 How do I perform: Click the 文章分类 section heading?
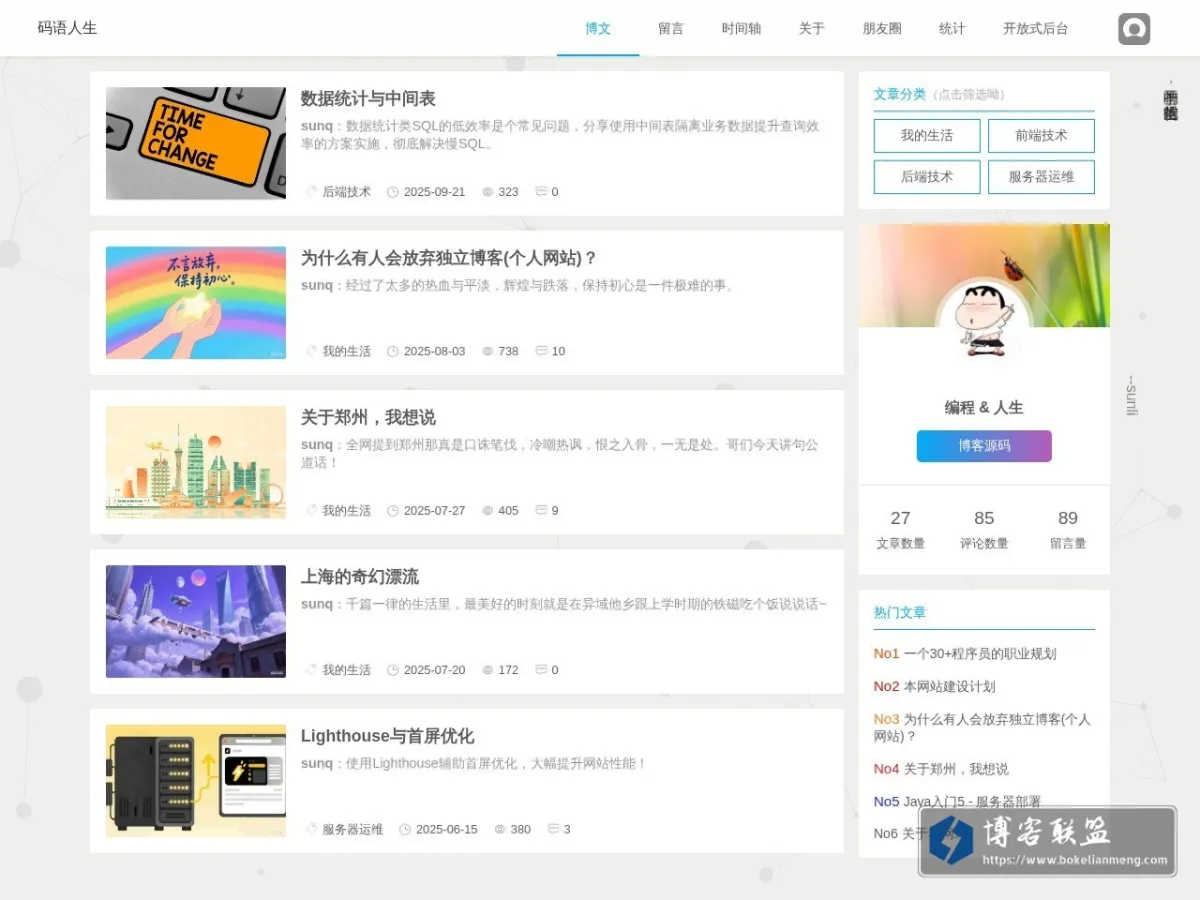[900, 94]
